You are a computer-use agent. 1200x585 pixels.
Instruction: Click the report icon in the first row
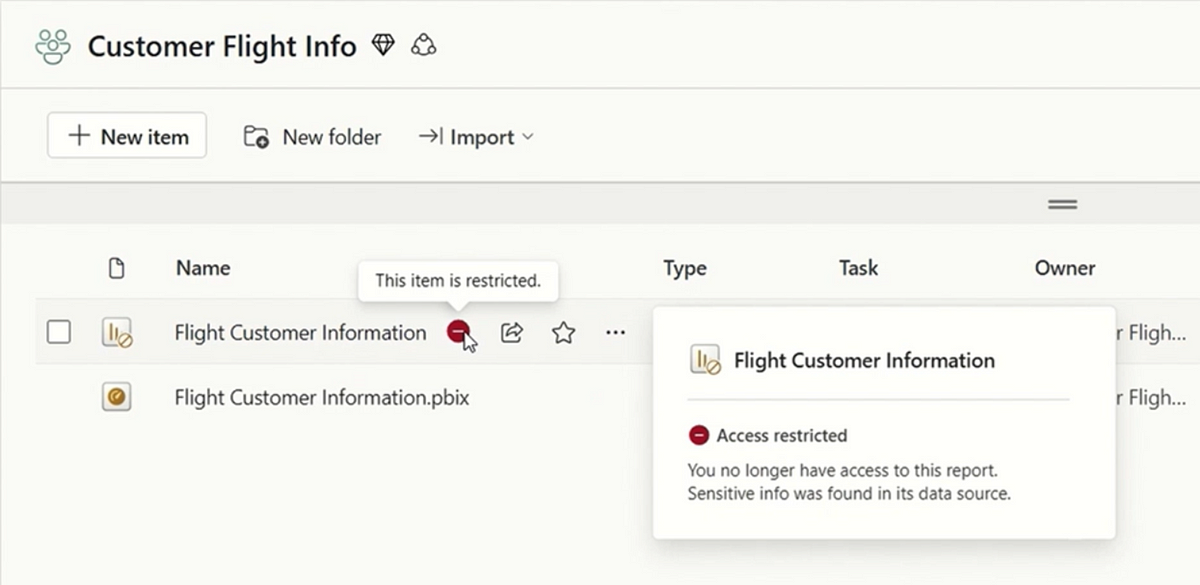point(117,333)
